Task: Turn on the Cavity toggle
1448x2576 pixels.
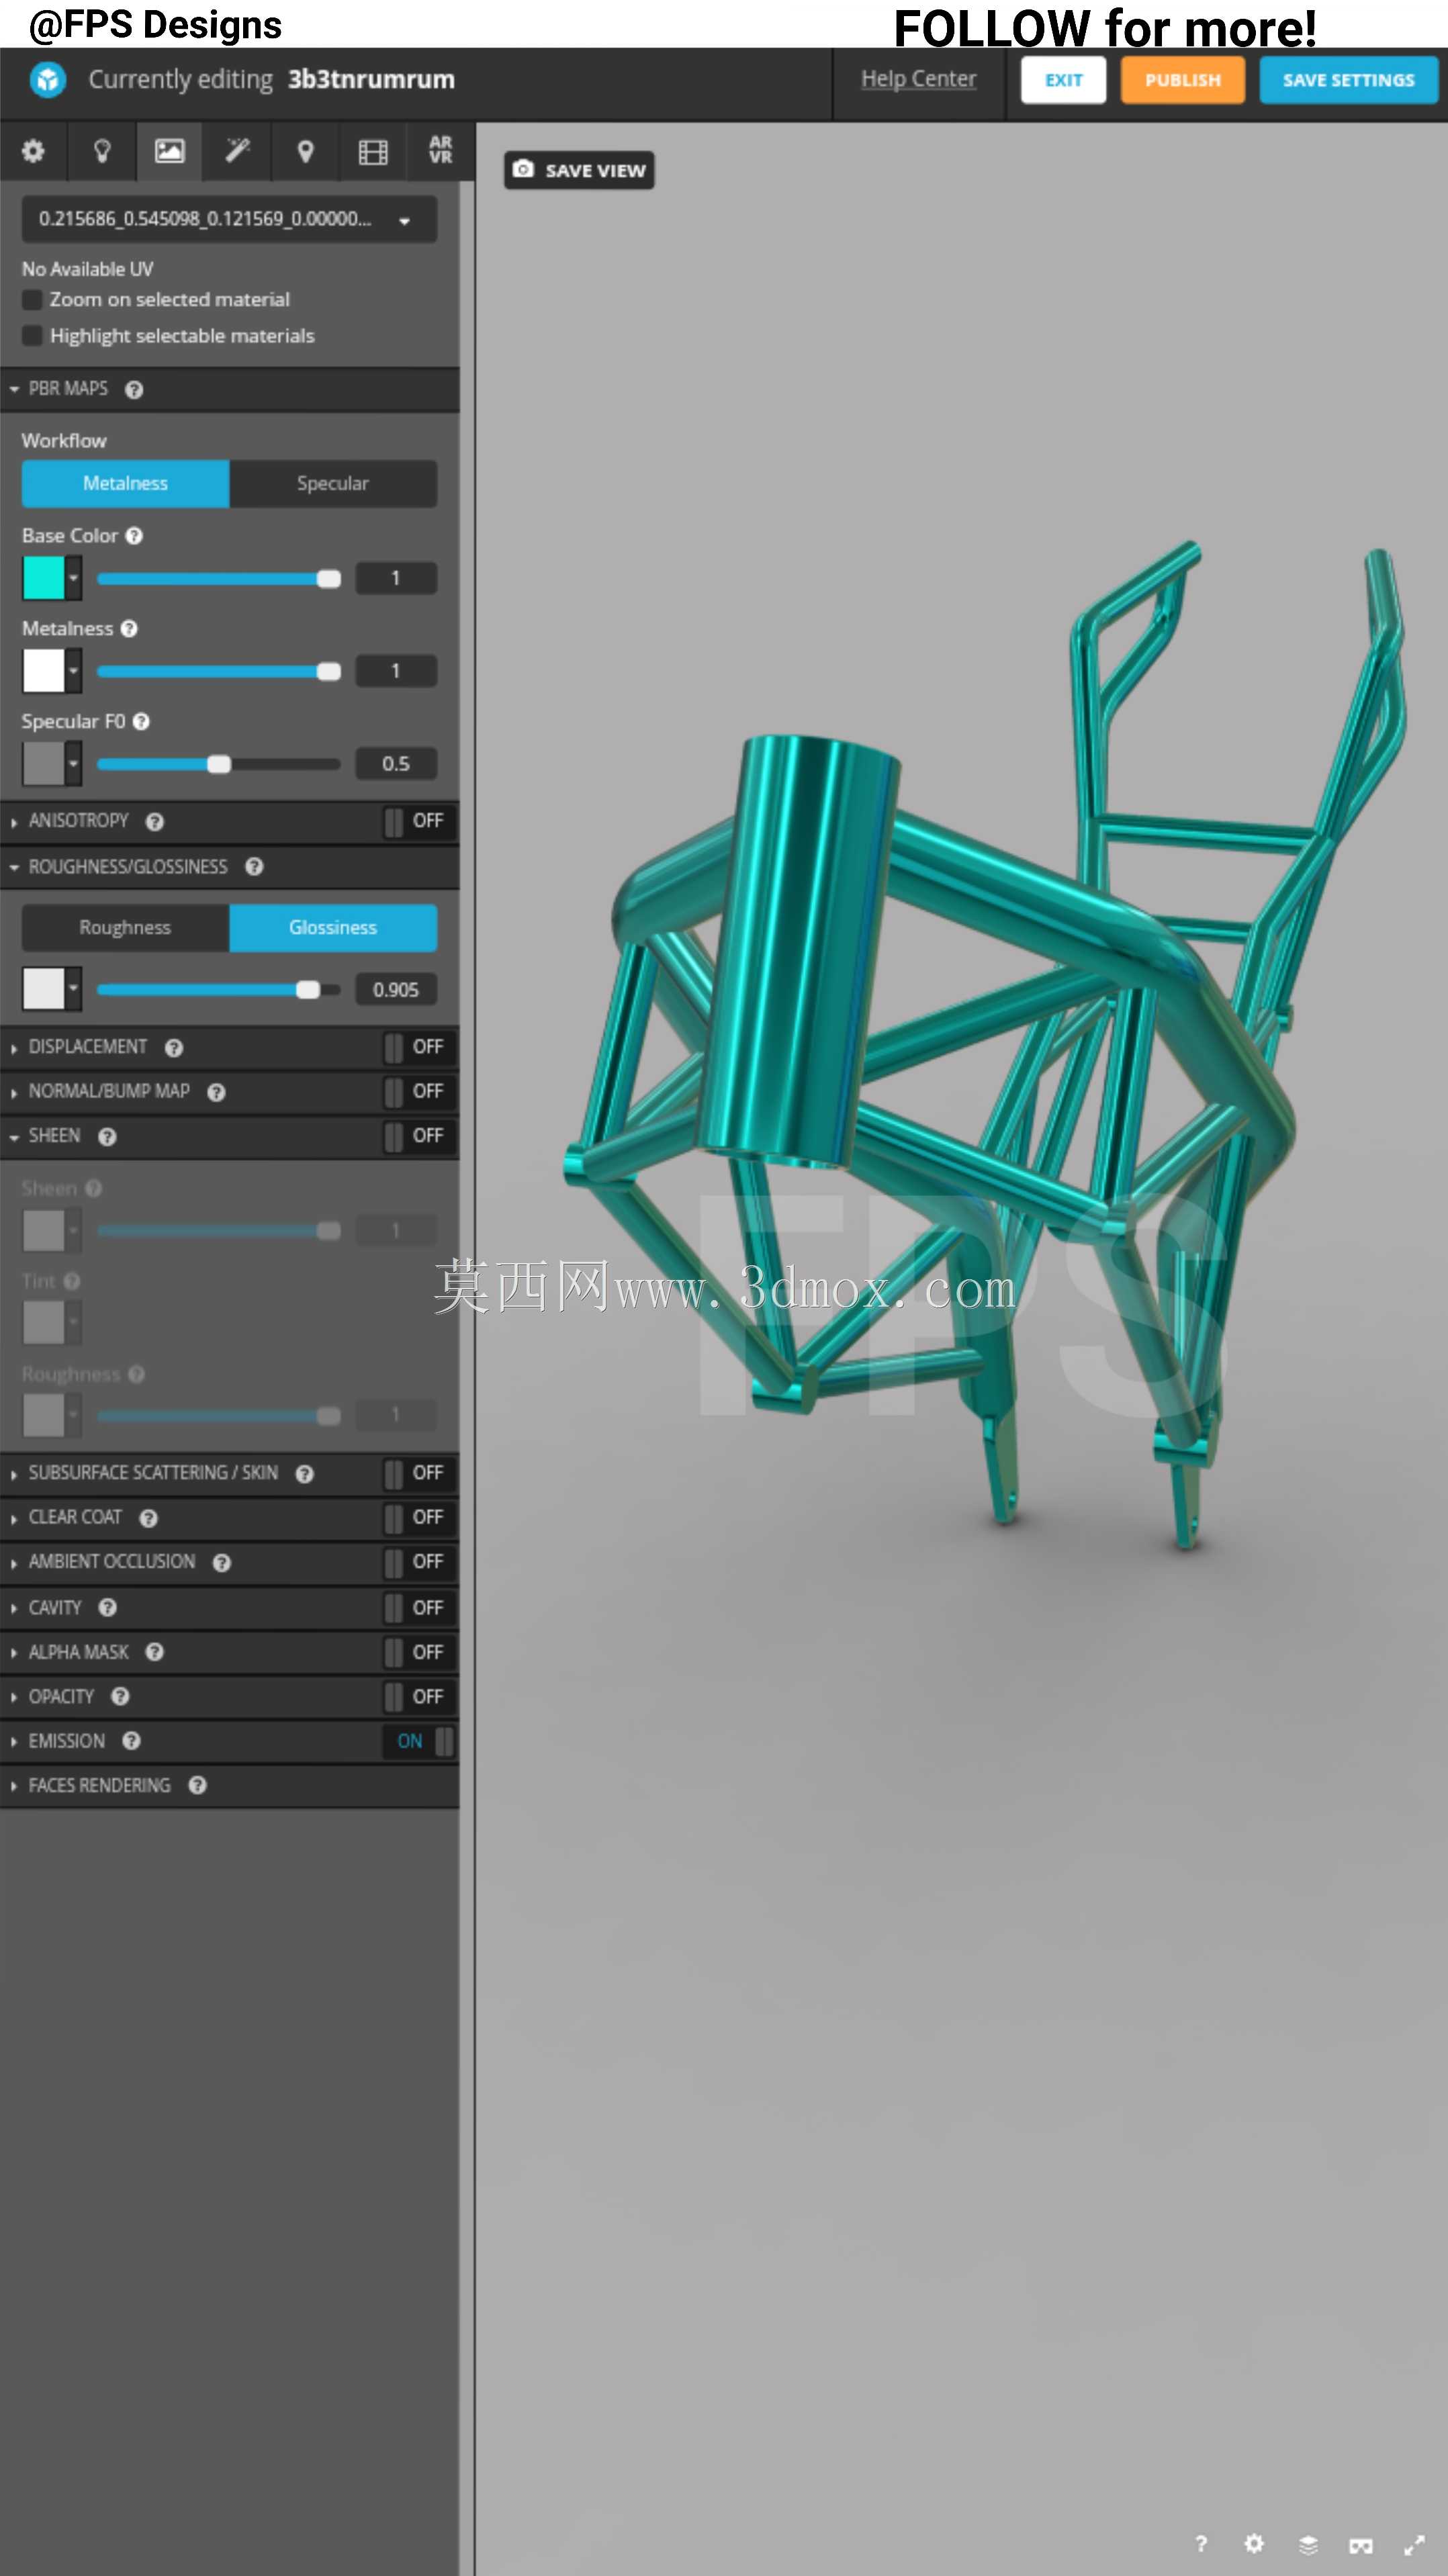Action: point(419,1608)
